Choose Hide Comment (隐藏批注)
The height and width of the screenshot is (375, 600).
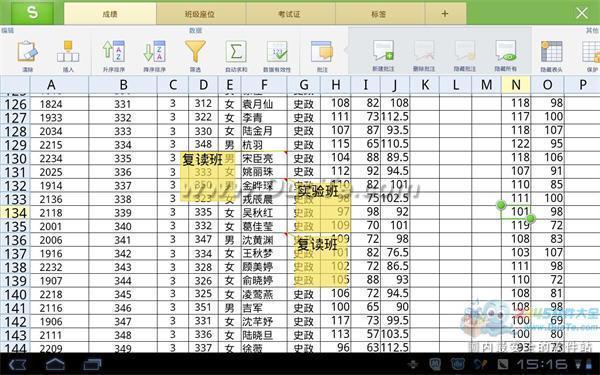pos(465,56)
